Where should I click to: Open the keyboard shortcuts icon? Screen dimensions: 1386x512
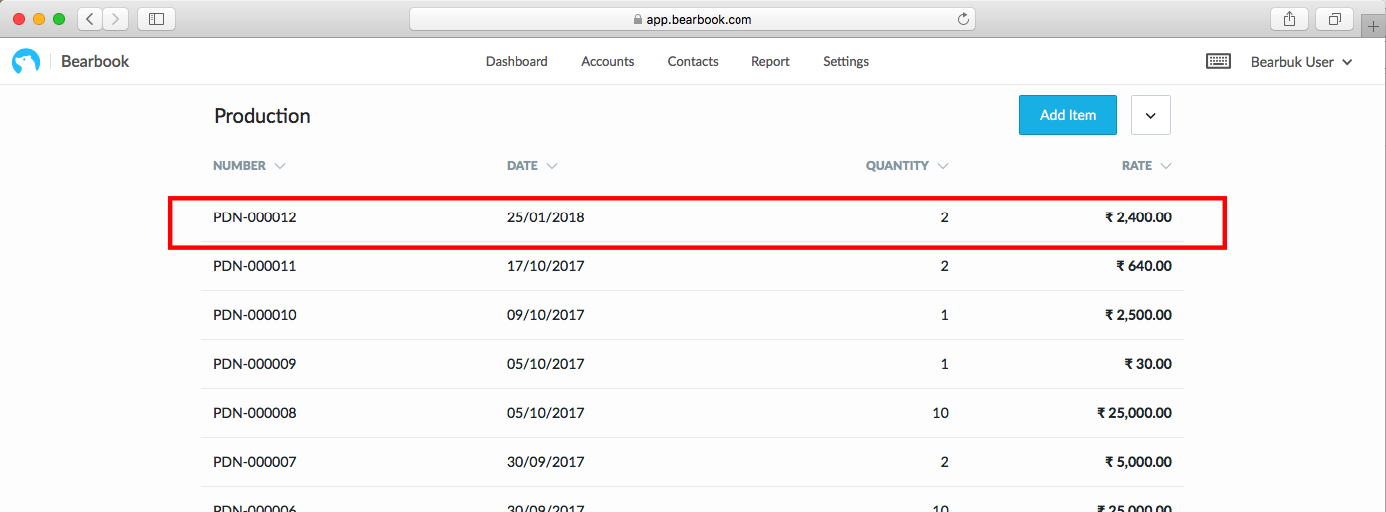(x=1218, y=62)
